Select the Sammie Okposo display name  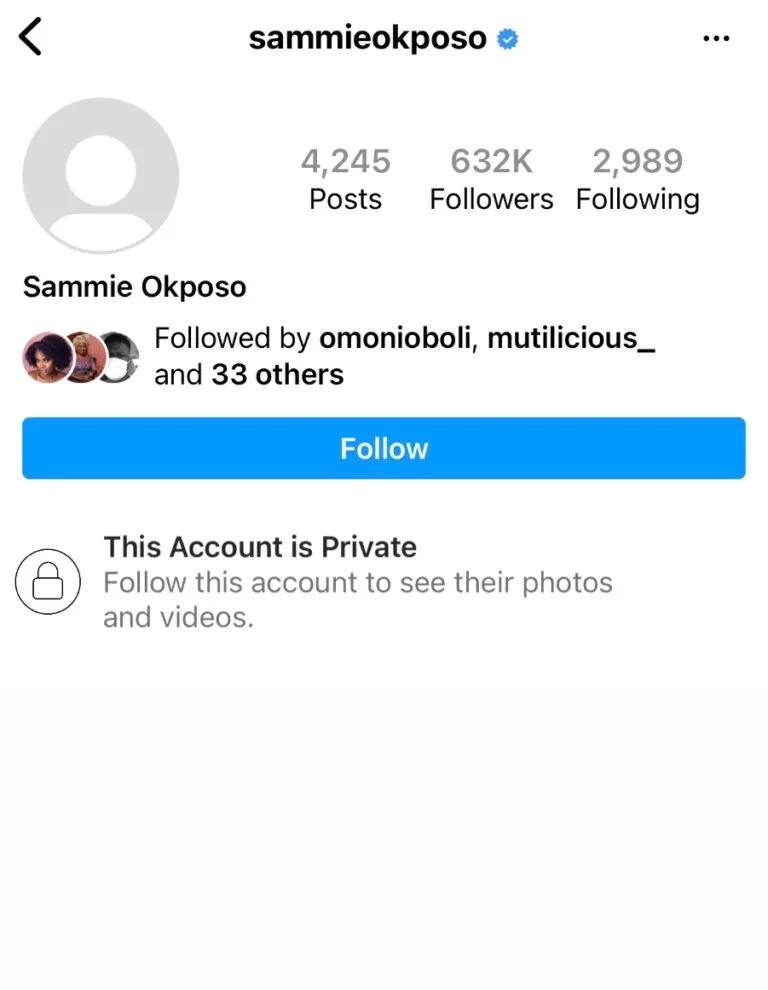tap(134, 287)
